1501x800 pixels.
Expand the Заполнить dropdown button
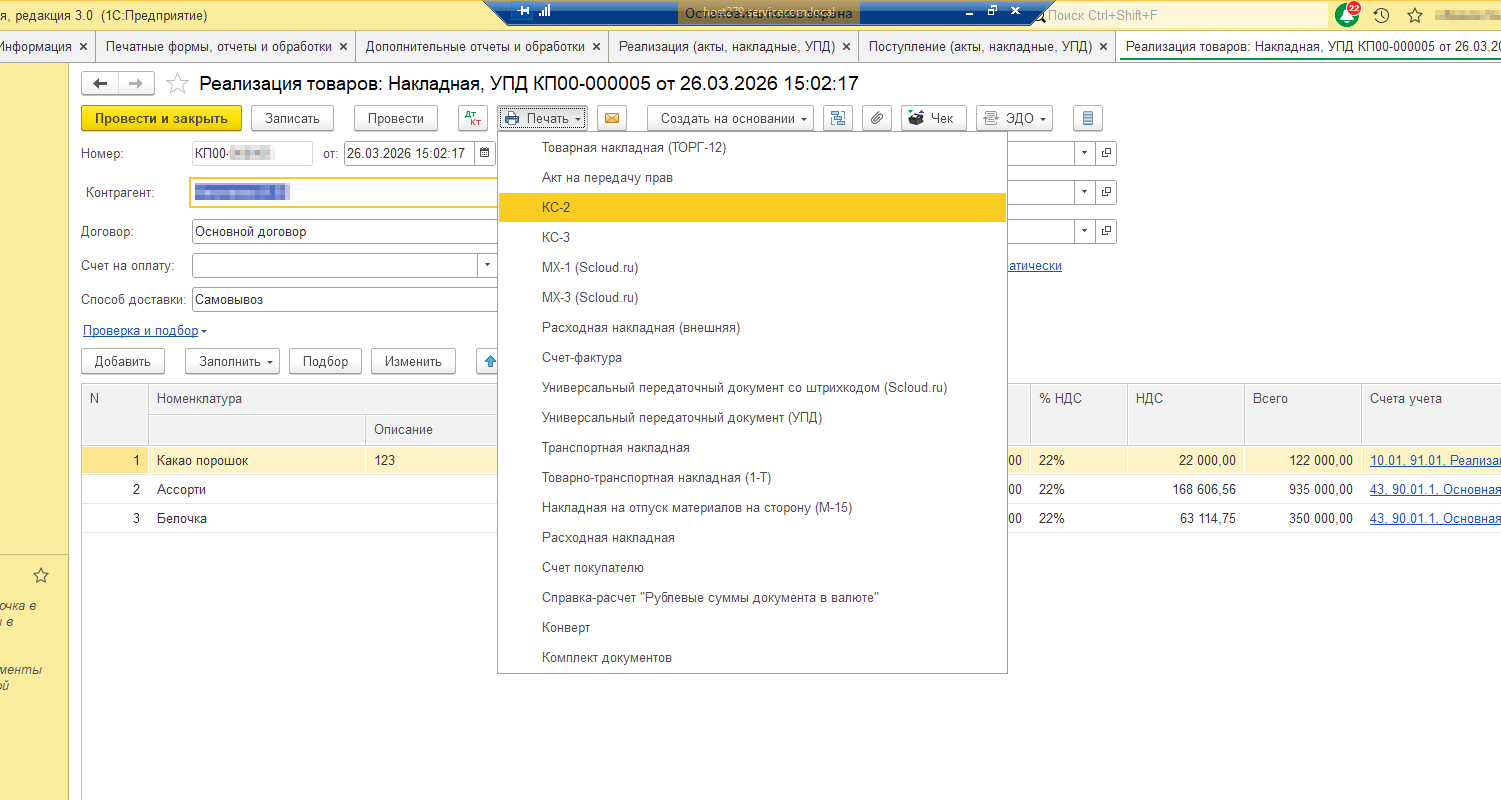click(x=233, y=361)
